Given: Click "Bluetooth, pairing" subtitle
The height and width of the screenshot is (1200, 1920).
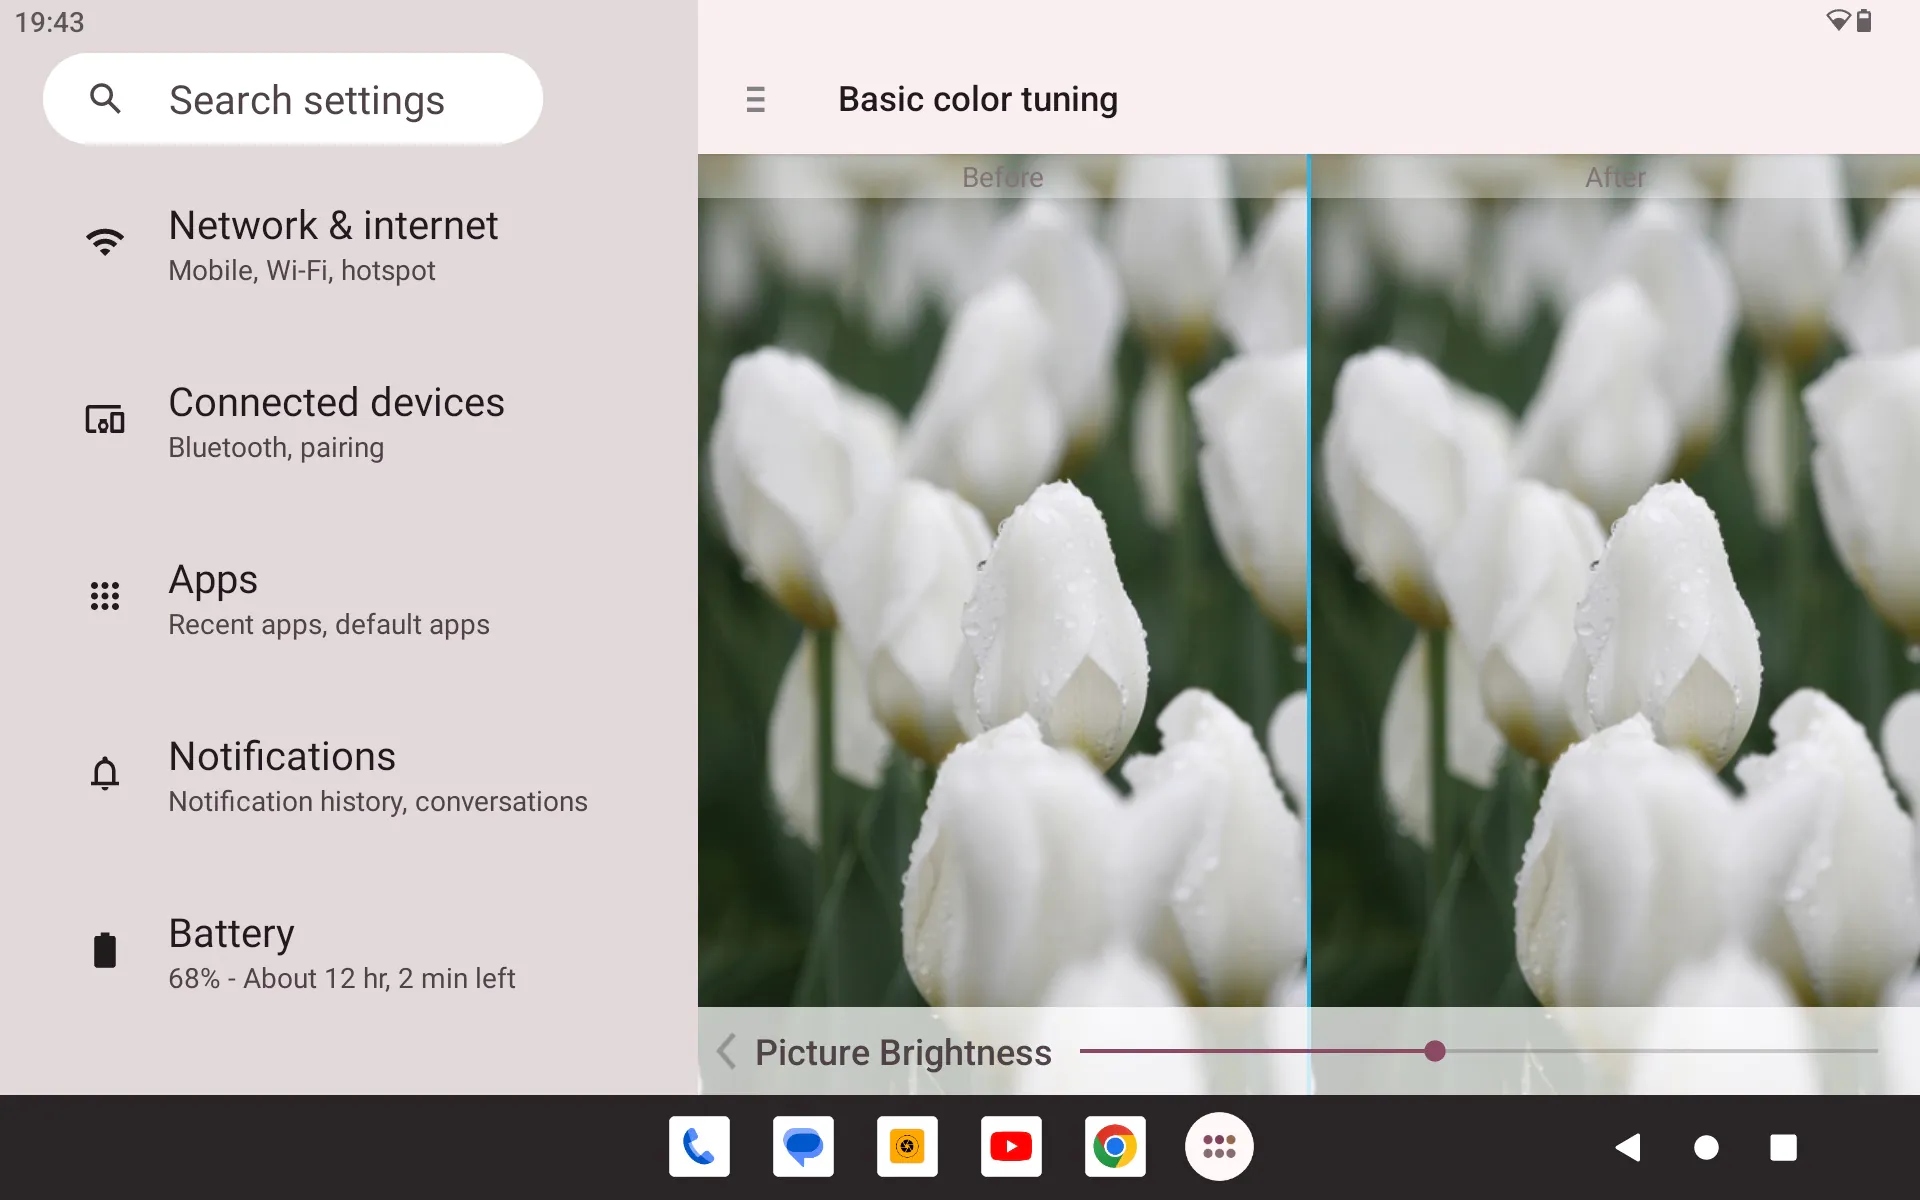Looking at the screenshot, I should 276,448.
